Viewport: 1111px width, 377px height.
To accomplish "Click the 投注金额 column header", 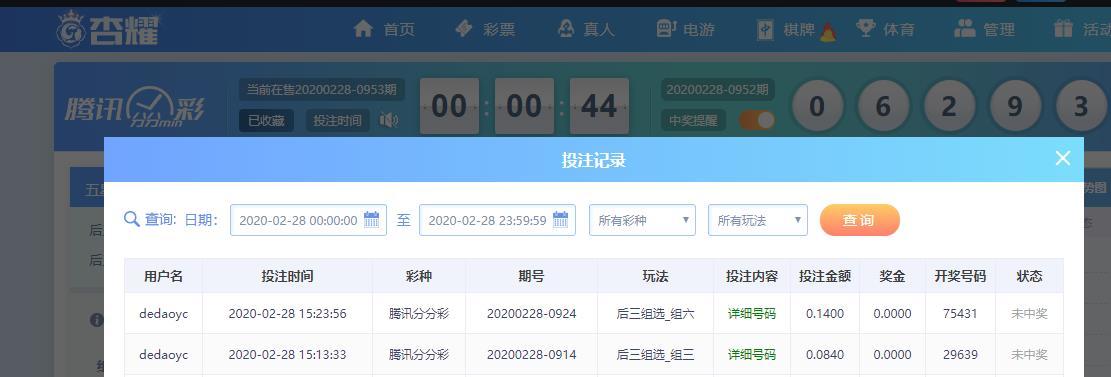I will pos(825,276).
